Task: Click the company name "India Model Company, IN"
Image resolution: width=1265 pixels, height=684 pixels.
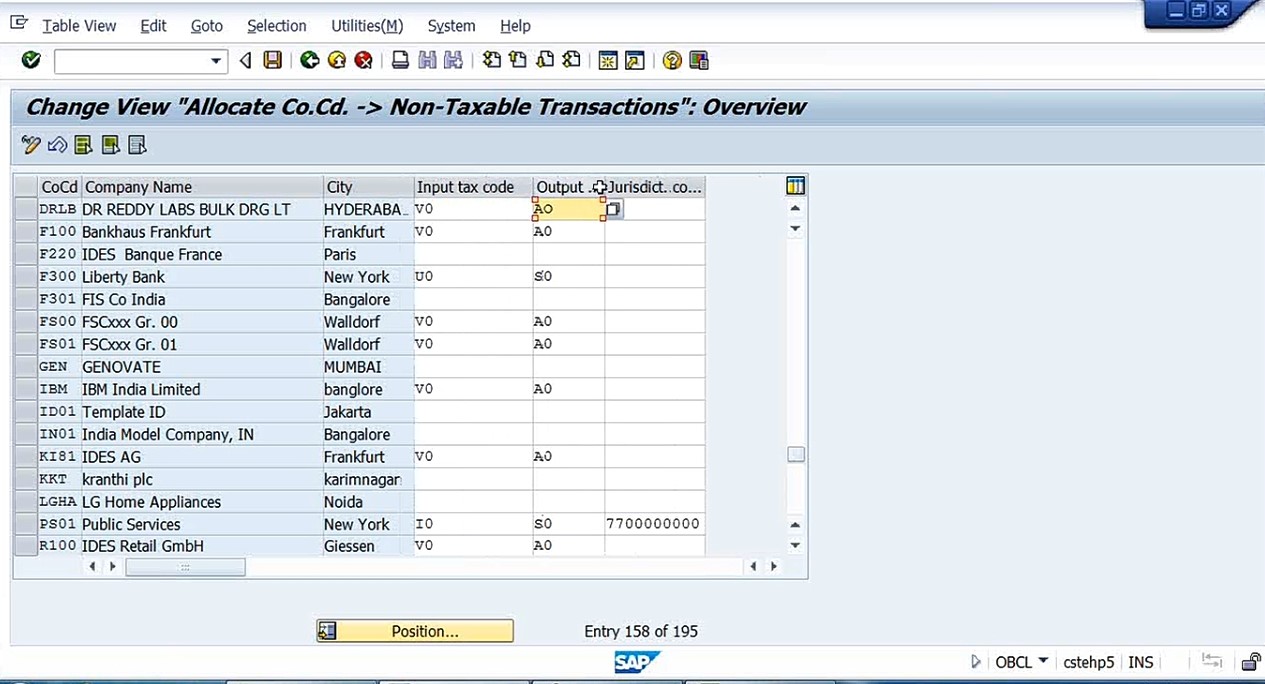Action: (x=168, y=434)
